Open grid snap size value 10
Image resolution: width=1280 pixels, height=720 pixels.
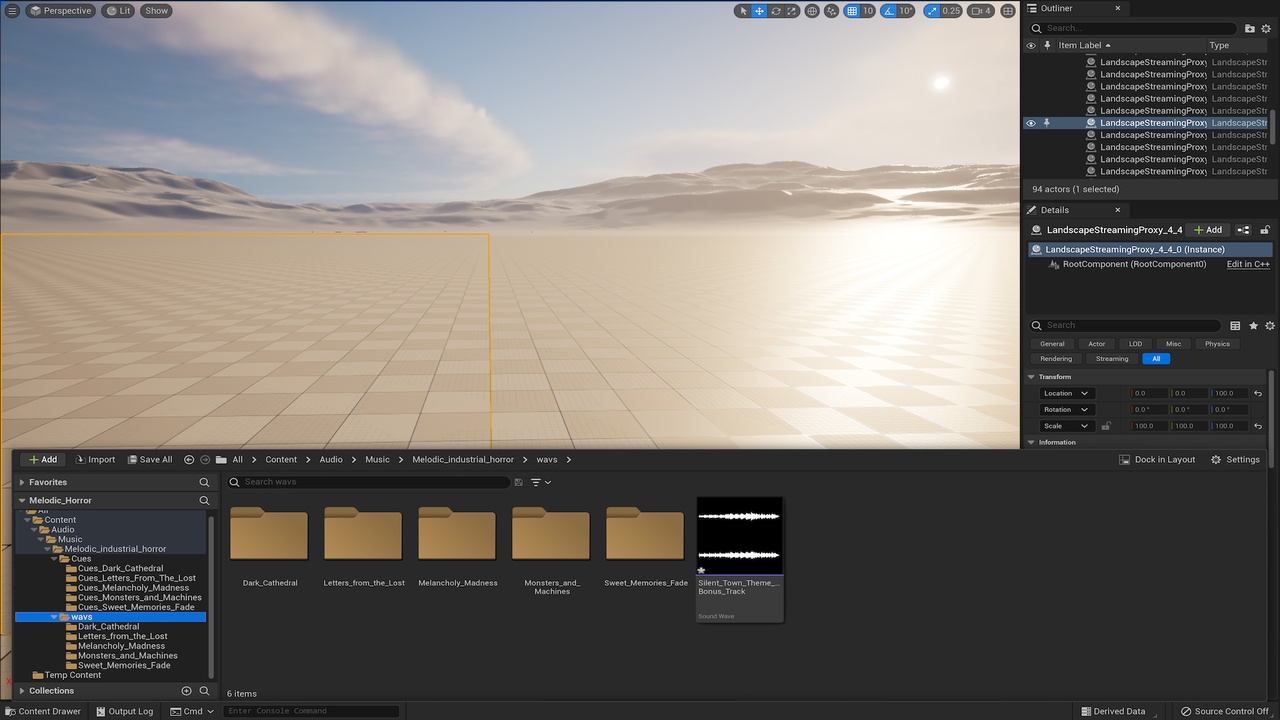click(867, 11)
